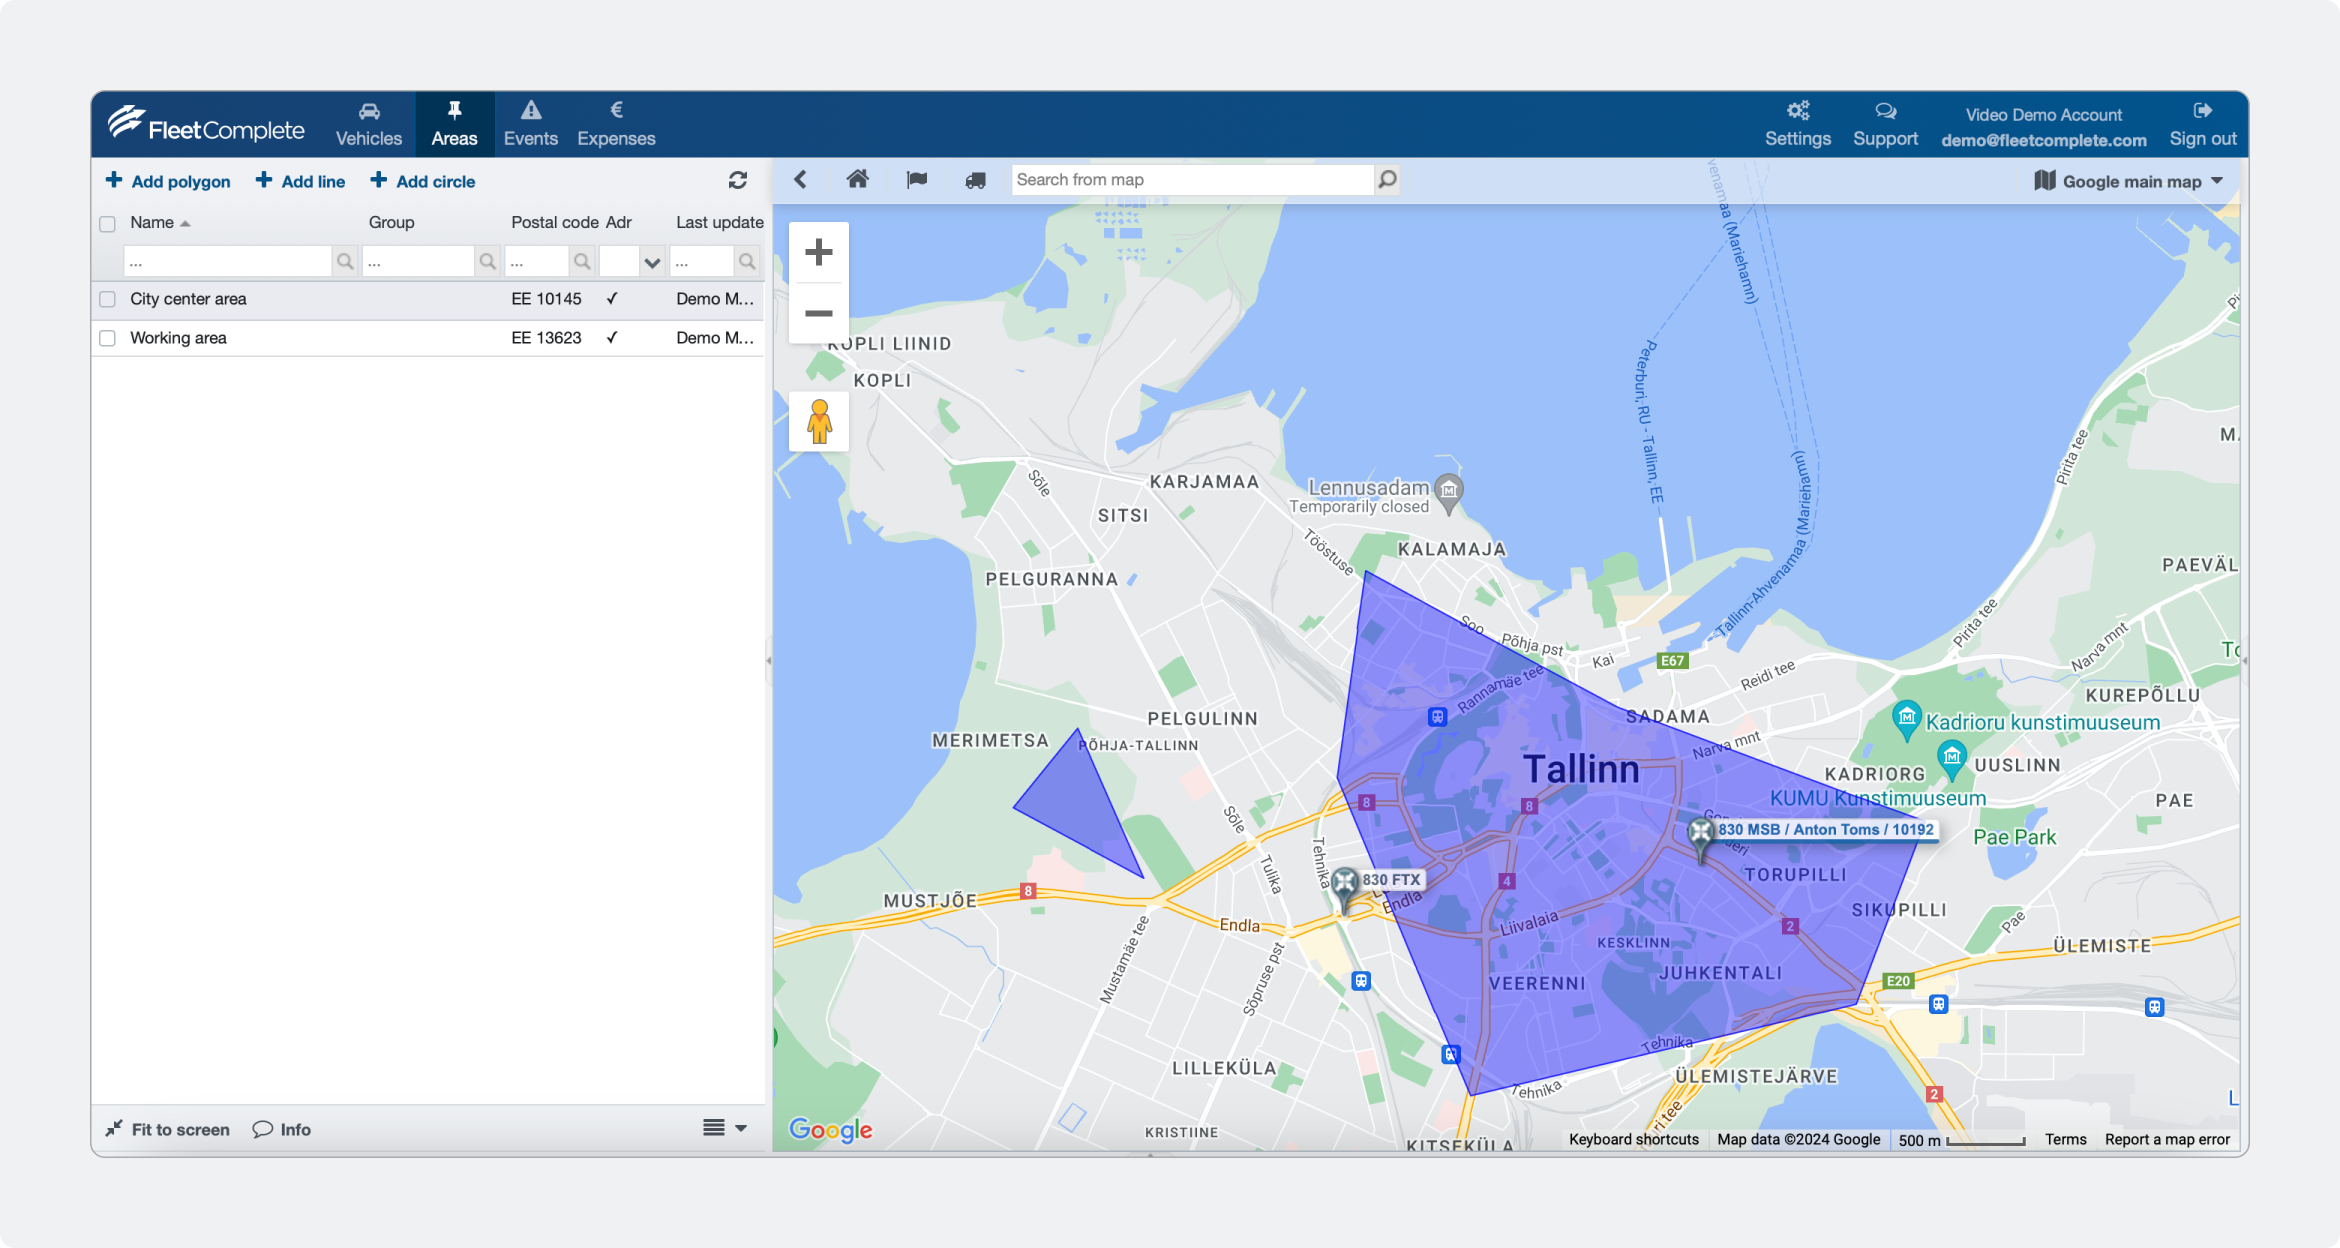
Task: Click Fit to screen
Action: click(168, 1129)
